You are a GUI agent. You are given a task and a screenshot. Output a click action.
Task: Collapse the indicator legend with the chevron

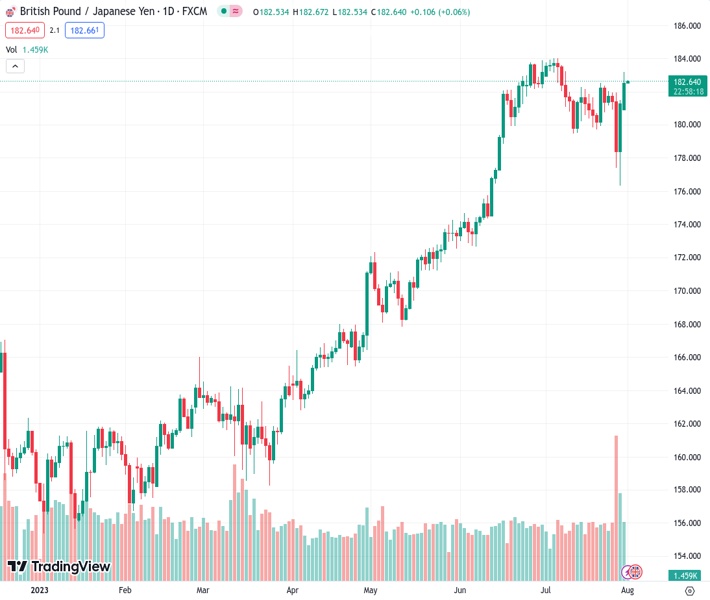pyautogui.click(x=15, y=66)
